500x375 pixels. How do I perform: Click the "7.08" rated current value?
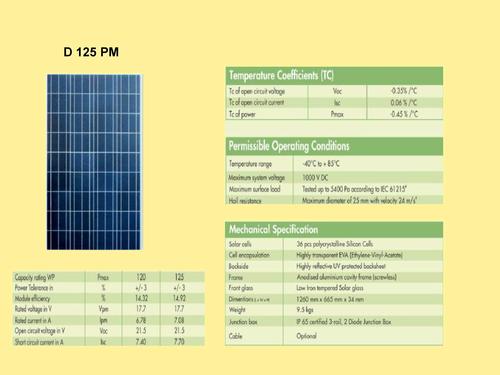coord(179,320)
